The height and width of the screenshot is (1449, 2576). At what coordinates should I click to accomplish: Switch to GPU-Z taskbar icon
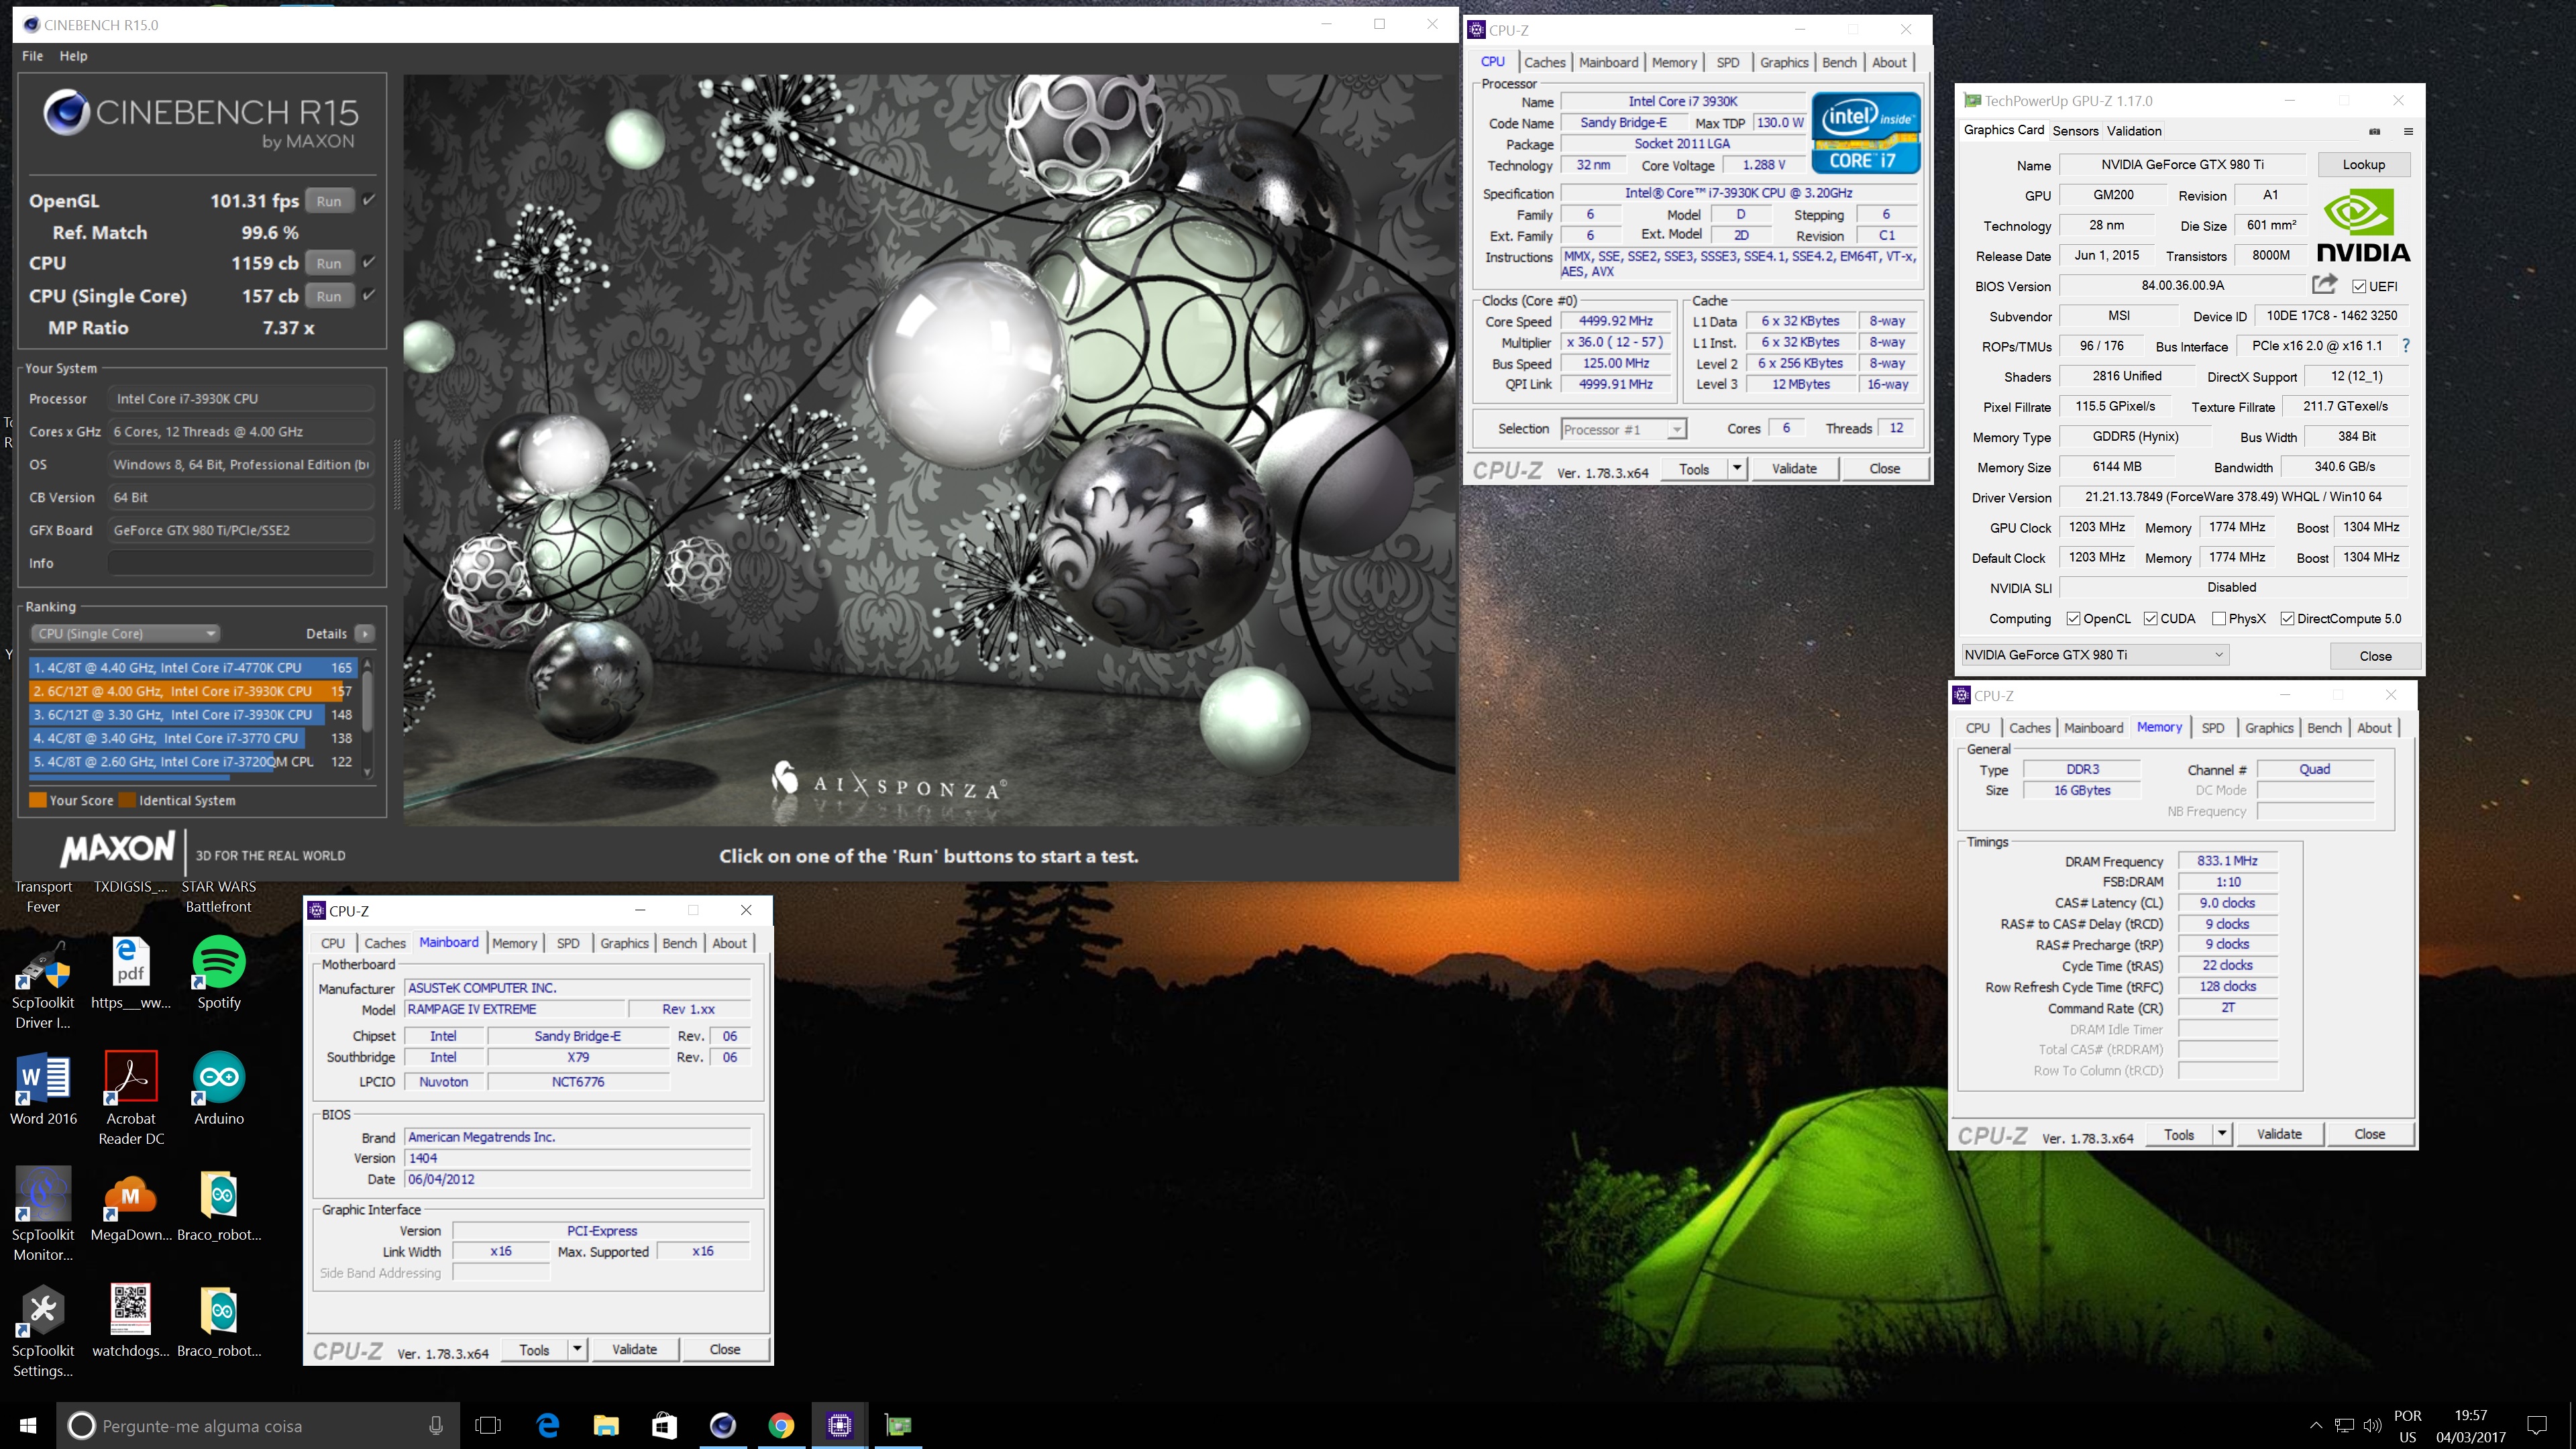tap(898, 1425)
